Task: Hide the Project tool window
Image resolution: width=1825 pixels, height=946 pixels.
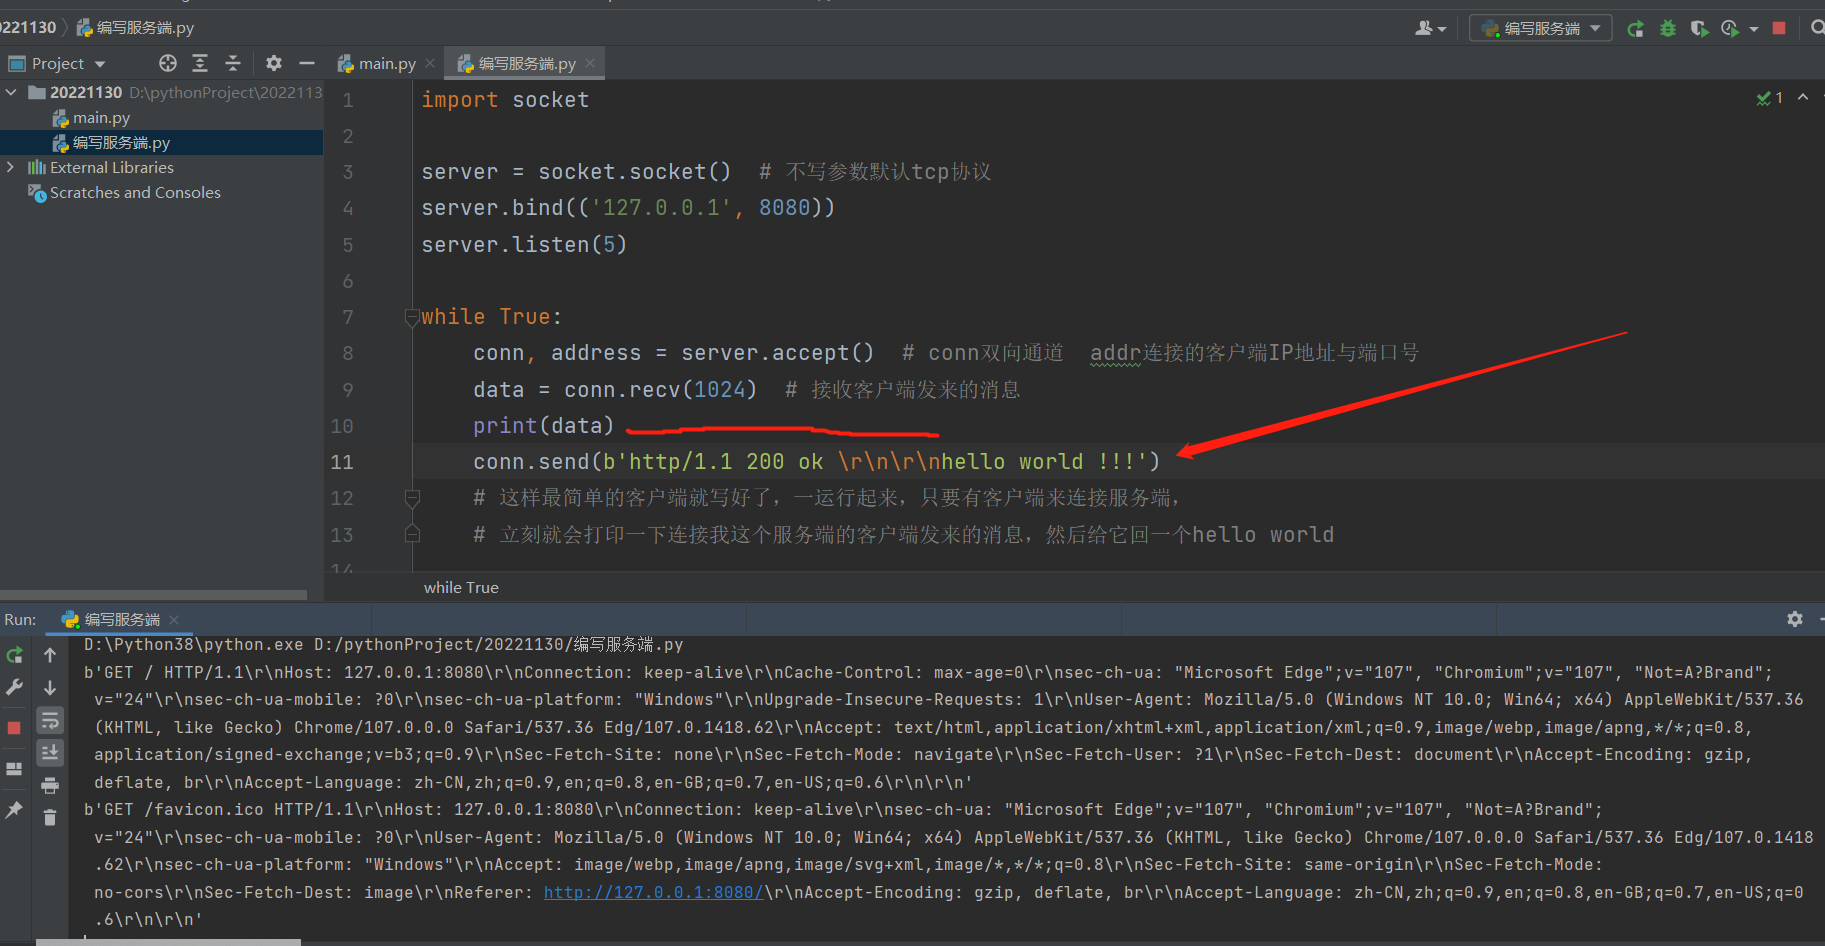Action: [307, 63]
